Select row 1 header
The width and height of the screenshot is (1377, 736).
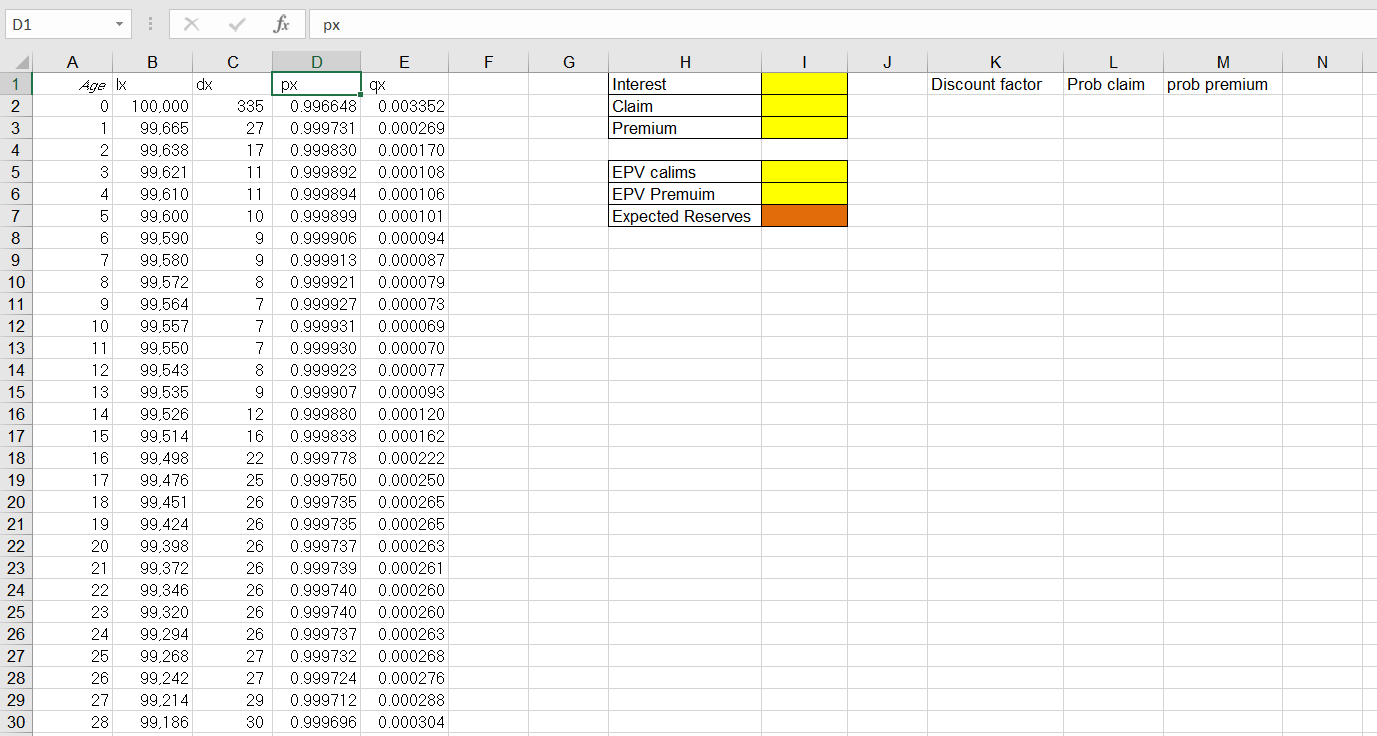15,84
